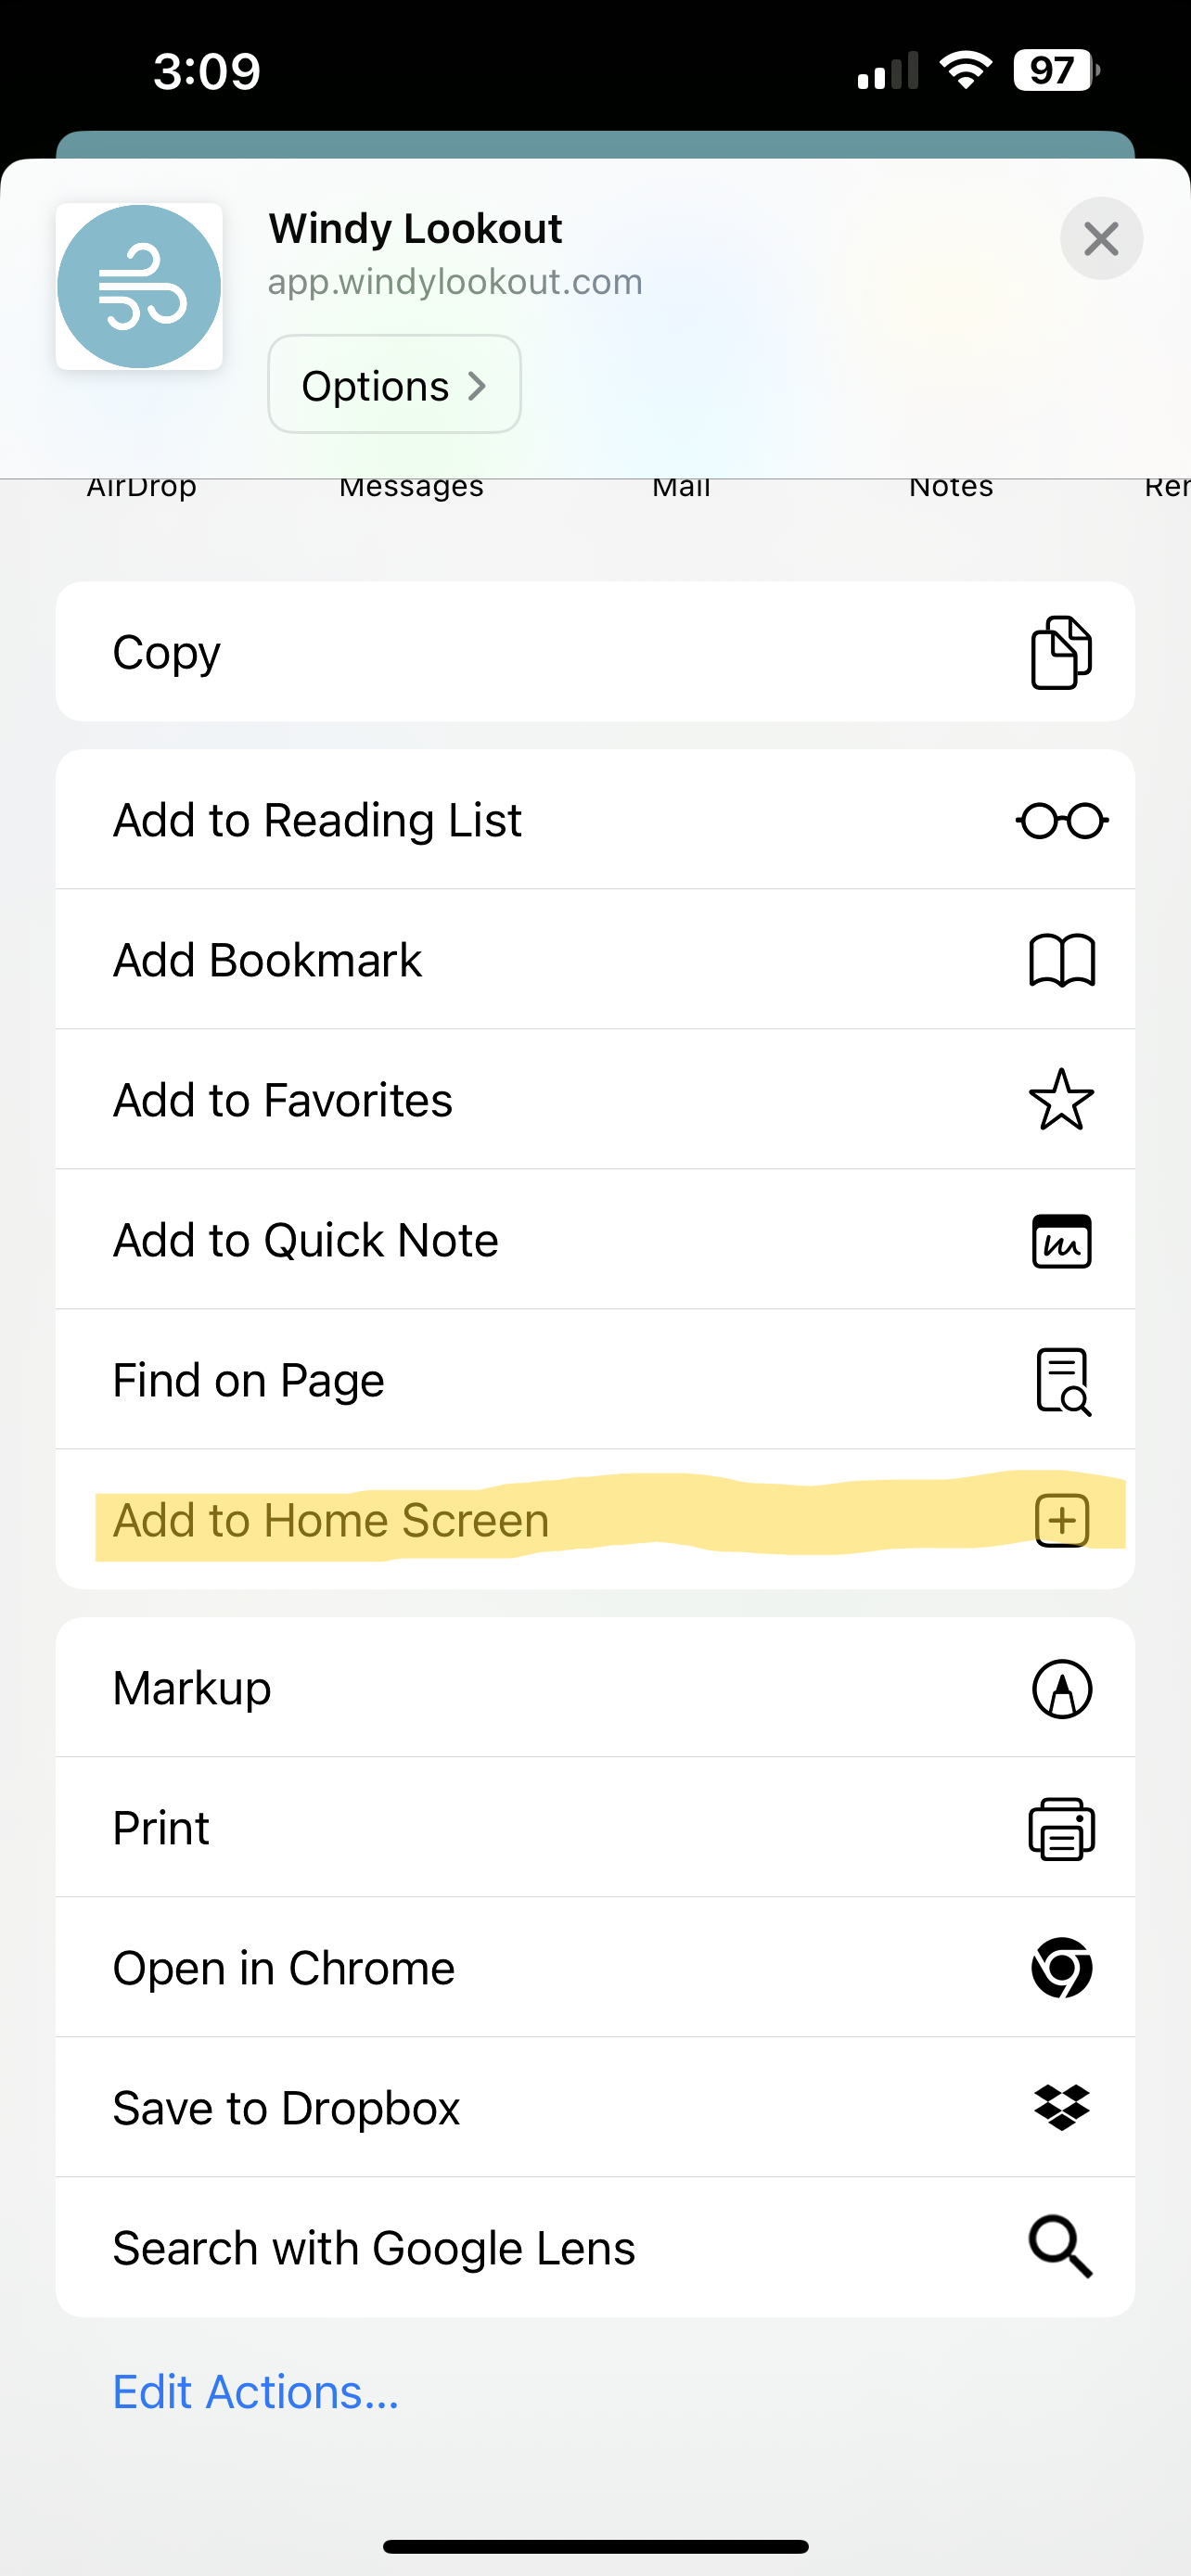Screen dimensions: 1191x2576
Task: Tap the Google Lens search icon
Action: [1061, 2248]
